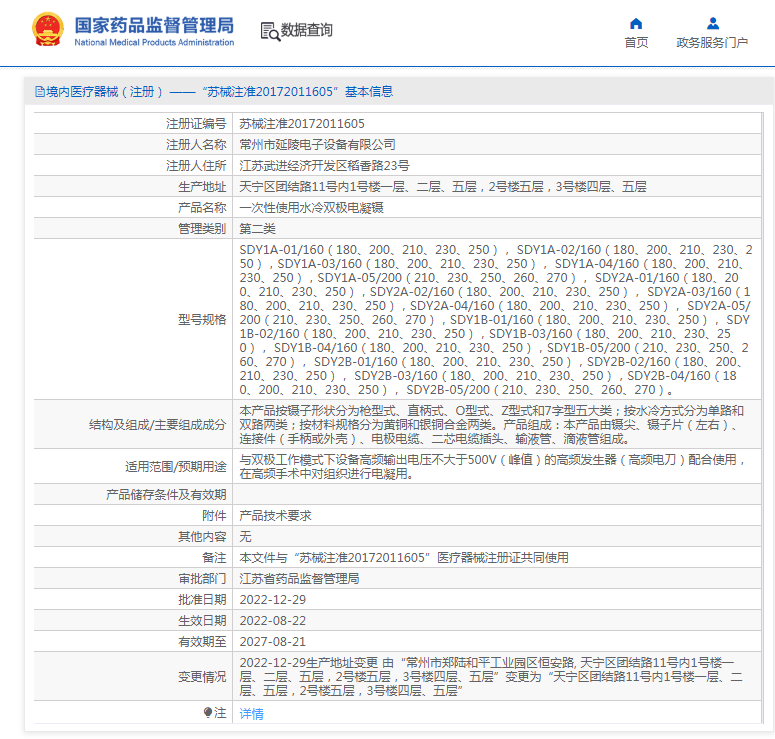The height and width of the screenshot is (739, 775).
Task: Click the 结构及组成/主要组成成分 label
Action: coord(158,425)
